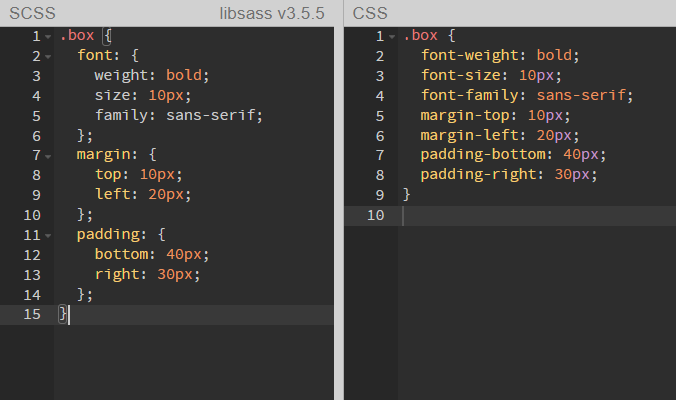This screenshot has width=676, height=400.
Task: Click '.box {' selector in CSS output
Action: coord(429,35)
